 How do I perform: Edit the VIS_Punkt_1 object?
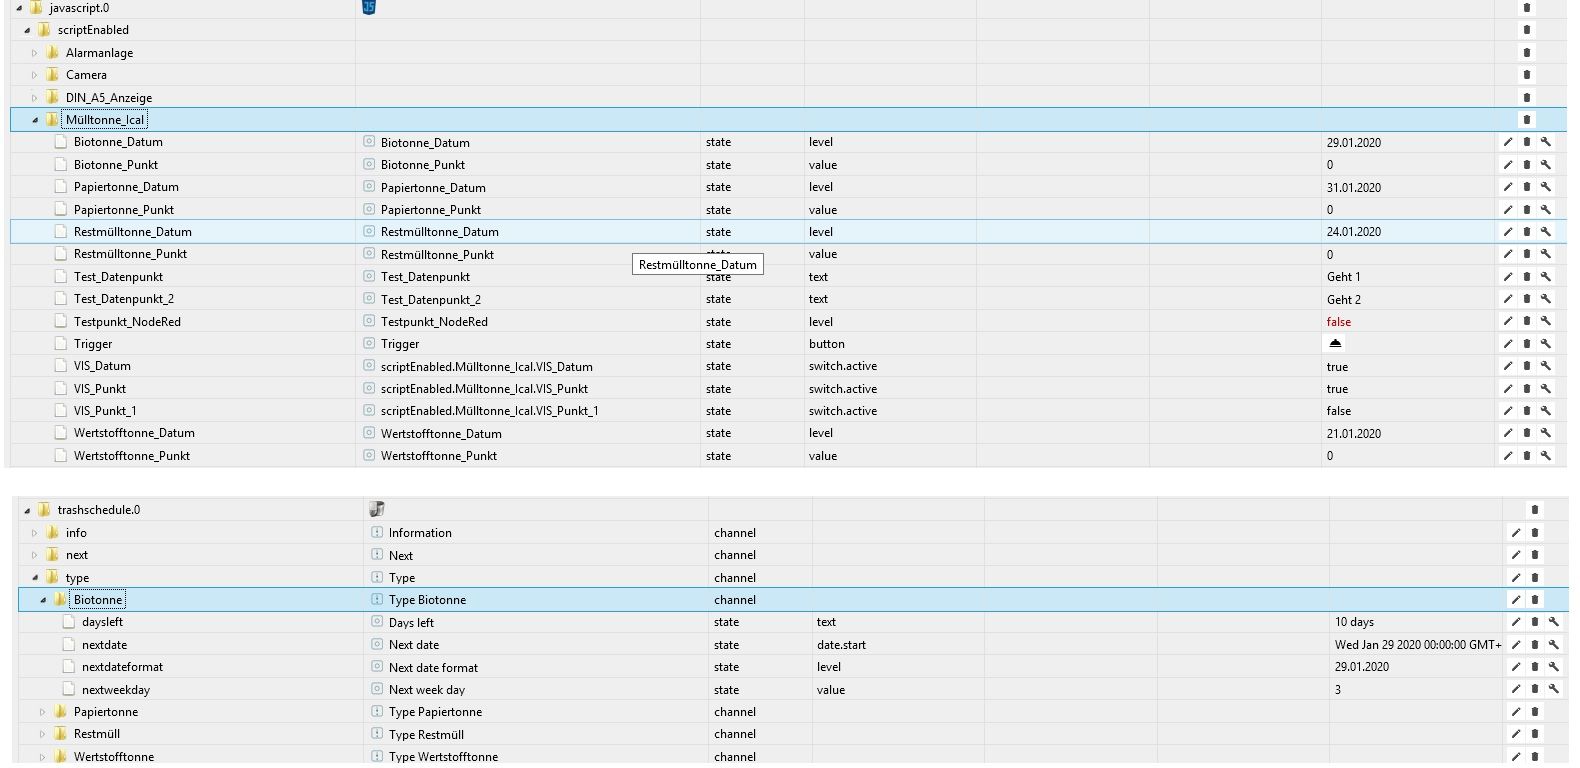[x=1508, y=410]
